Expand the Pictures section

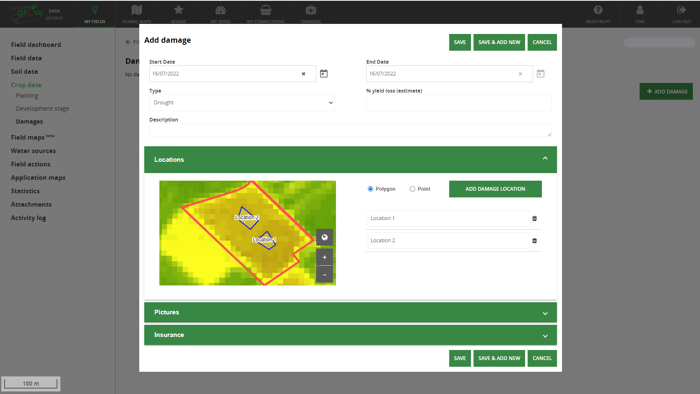(x=350, y=312)
